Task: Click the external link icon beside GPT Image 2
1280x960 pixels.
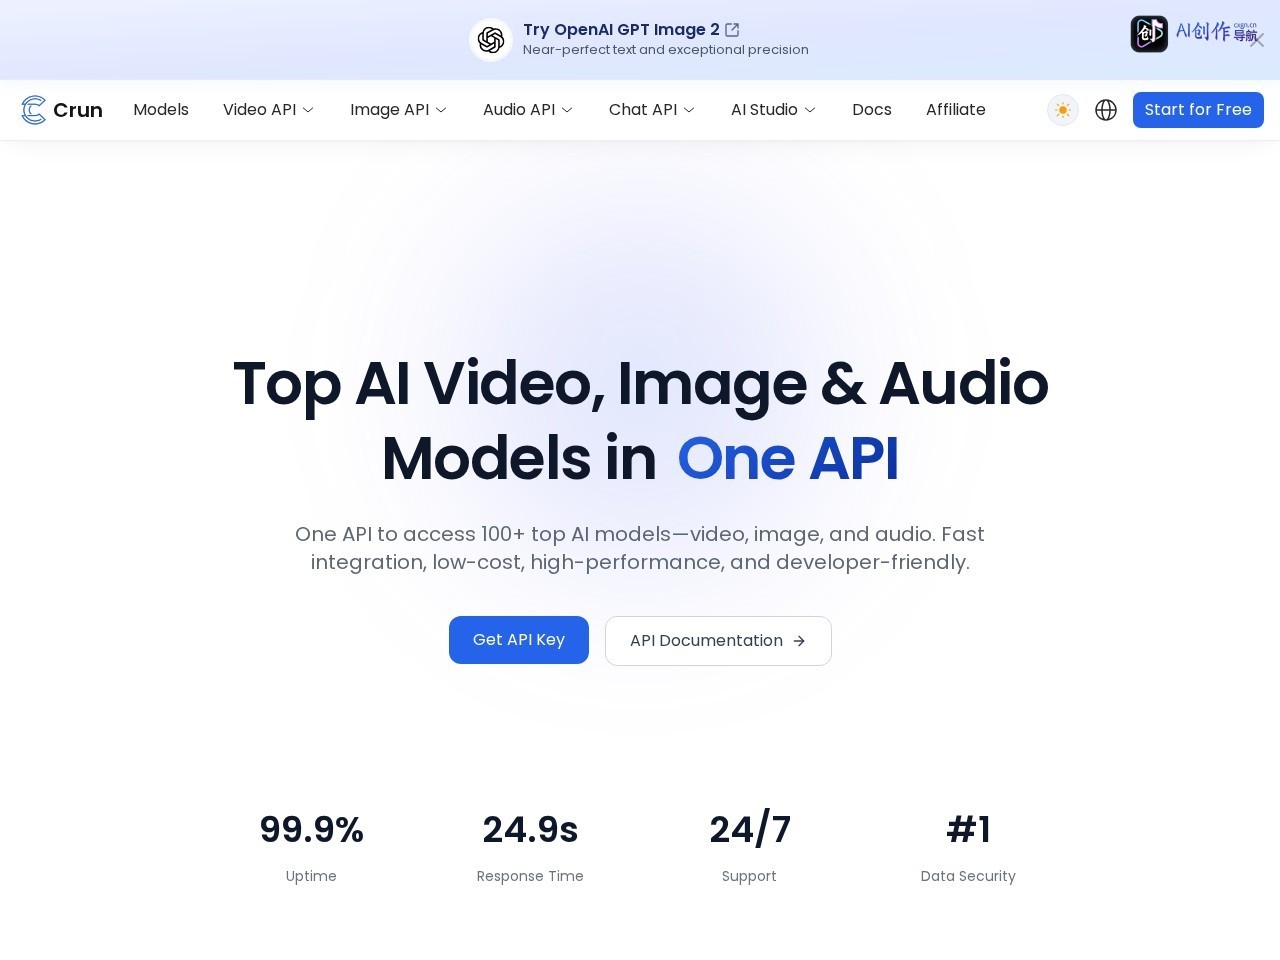Action: click(732, 30)
